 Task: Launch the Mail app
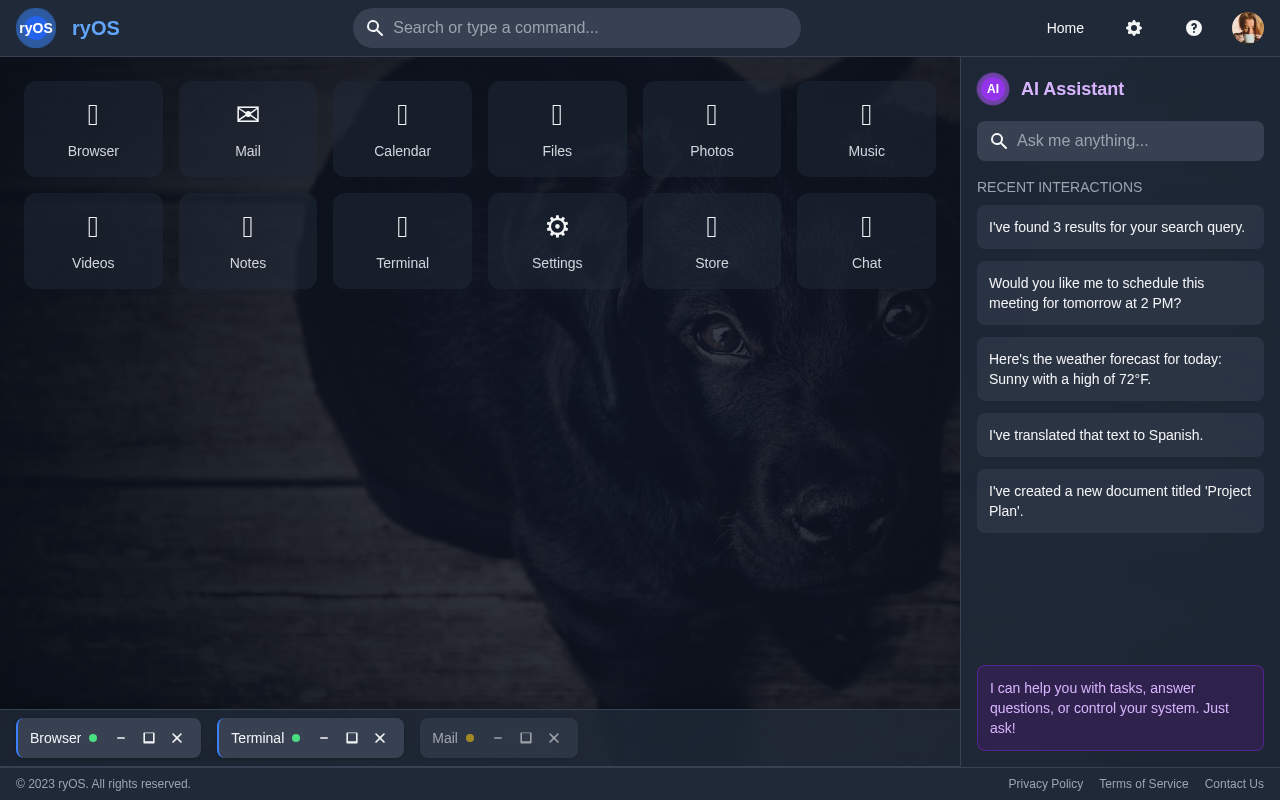click(248, 129)
